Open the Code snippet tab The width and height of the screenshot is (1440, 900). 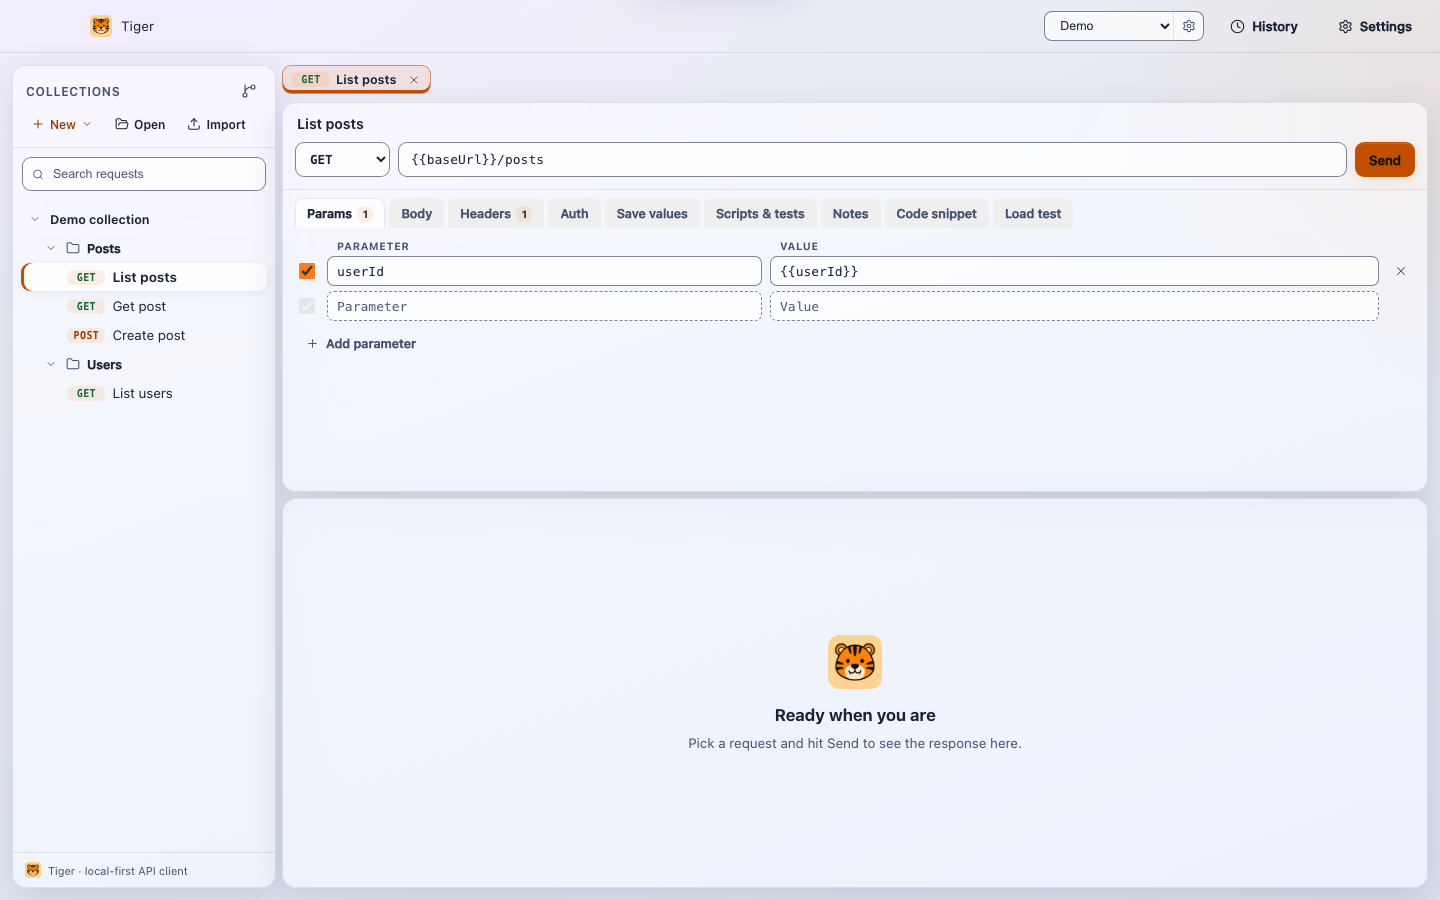click(937, 214)
